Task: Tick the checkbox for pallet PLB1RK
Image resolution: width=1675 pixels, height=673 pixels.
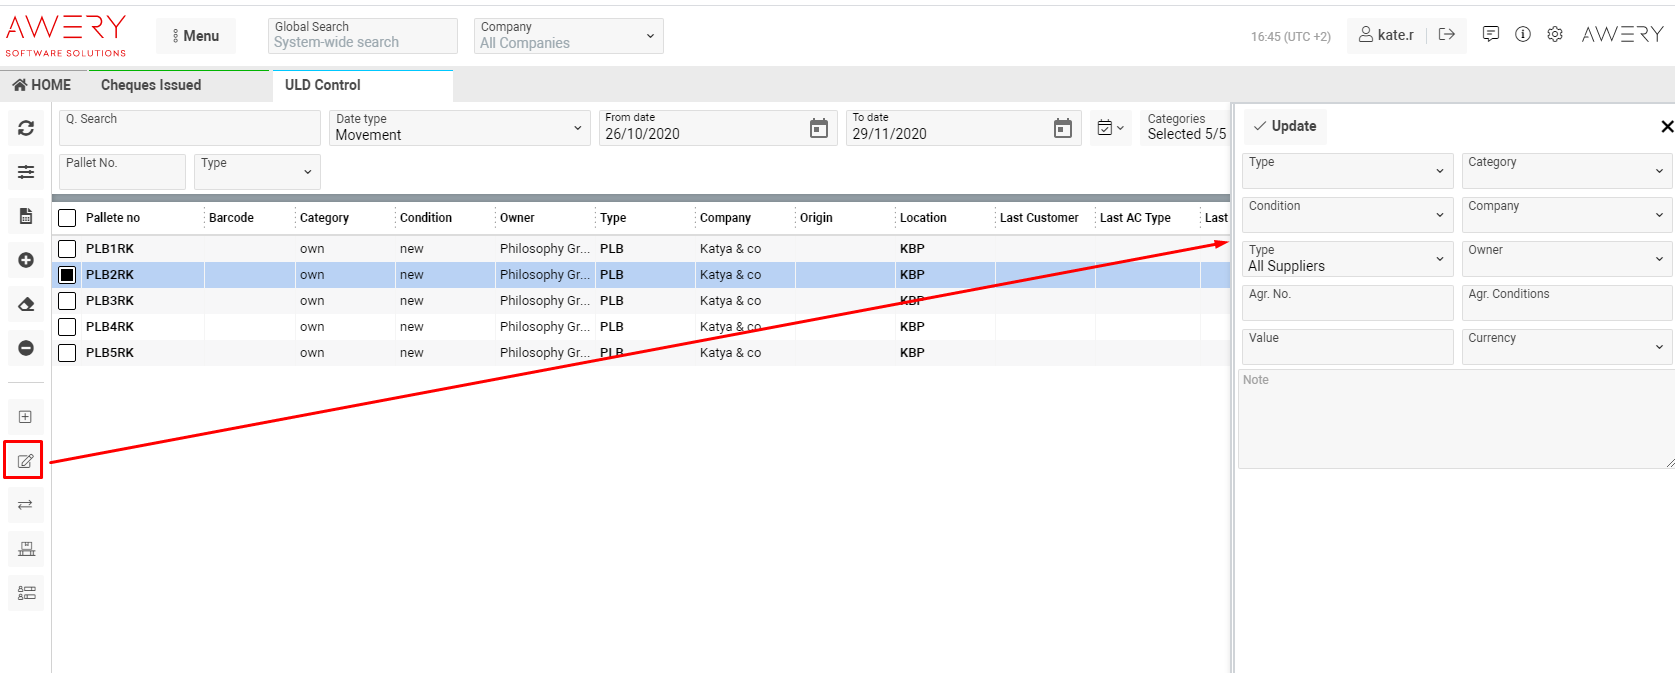Action: click(67, 249)
